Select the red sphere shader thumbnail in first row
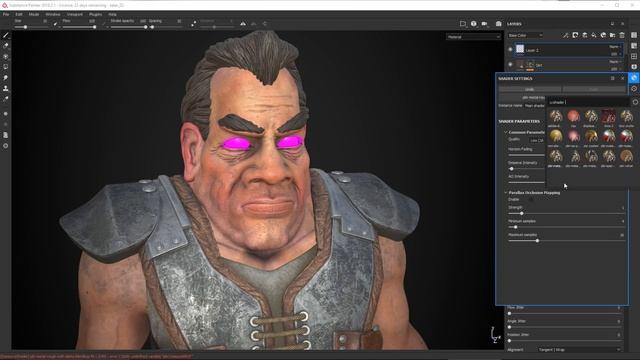The height and width of the screenshot is (360, 640). [x=573, y=116]
